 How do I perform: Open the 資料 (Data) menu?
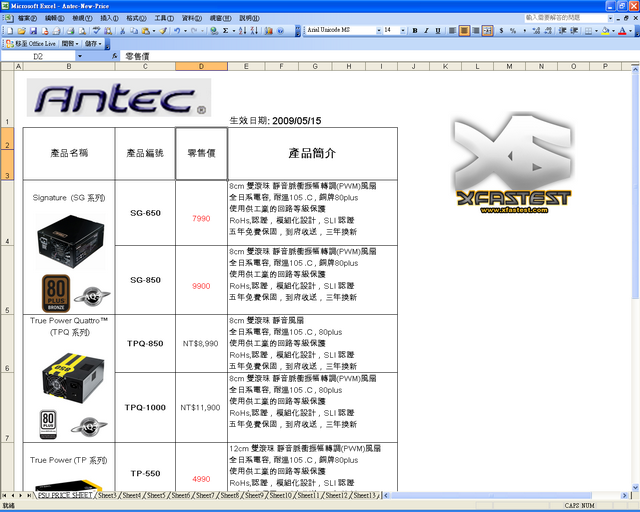coord(191,18)
